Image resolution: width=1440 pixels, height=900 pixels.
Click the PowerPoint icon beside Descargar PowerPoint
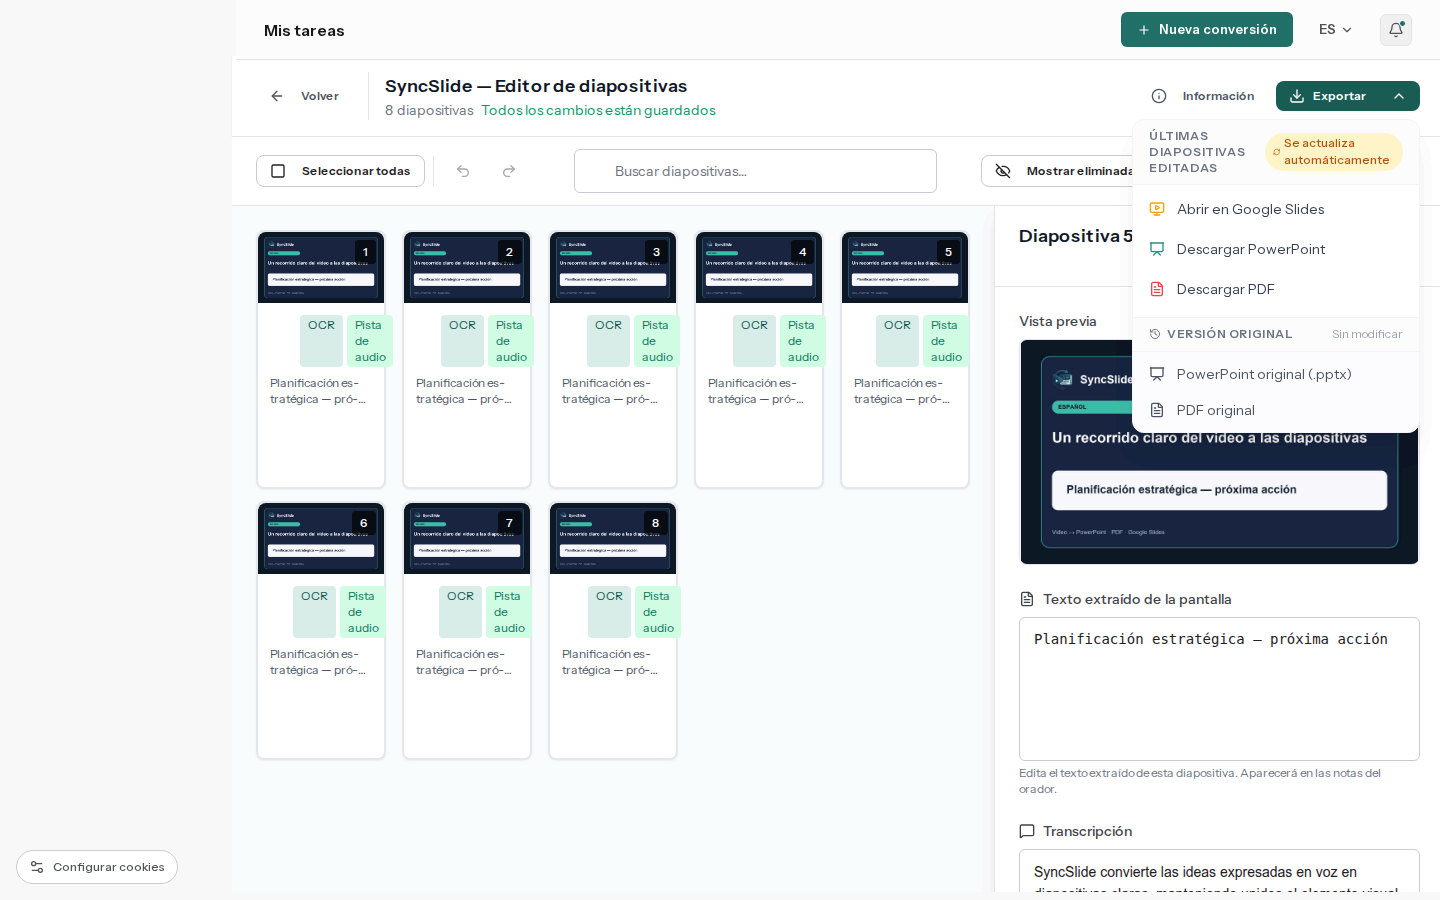1157,249
